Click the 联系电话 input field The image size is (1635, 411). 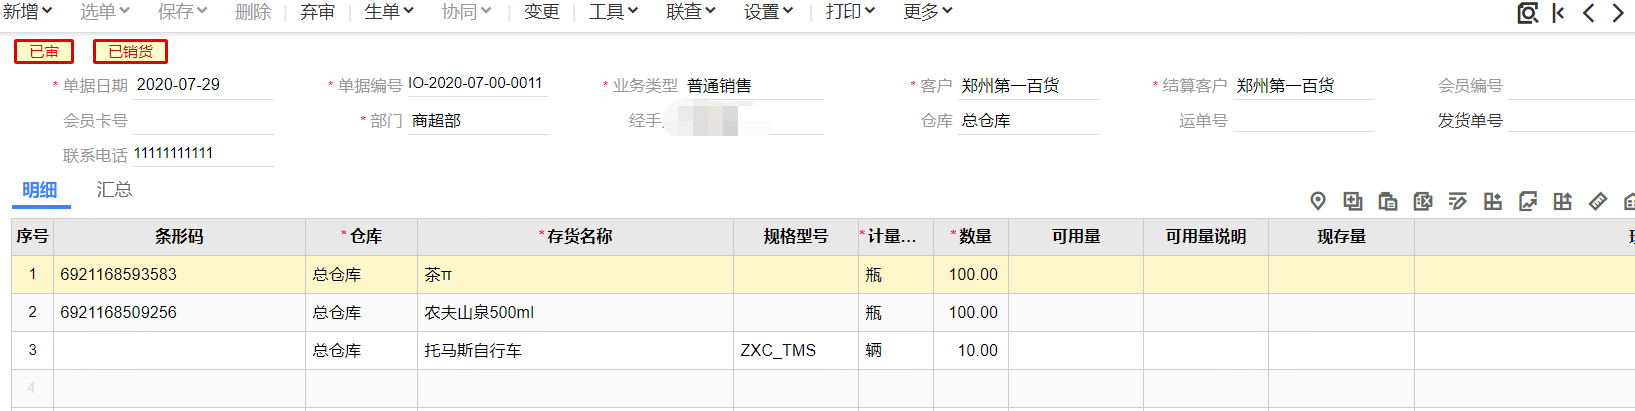tap(203, 154)
